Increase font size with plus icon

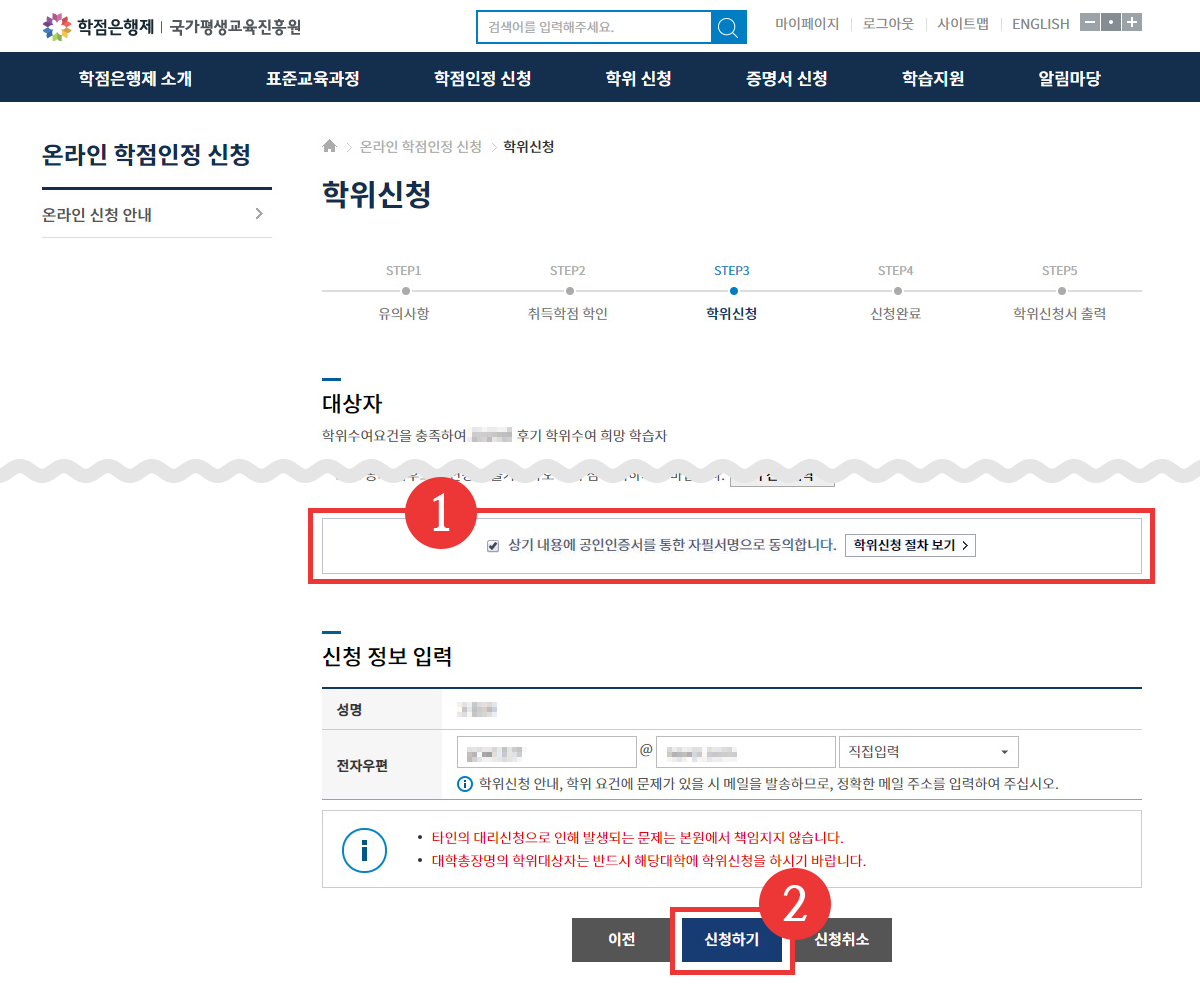[1131, 23]
